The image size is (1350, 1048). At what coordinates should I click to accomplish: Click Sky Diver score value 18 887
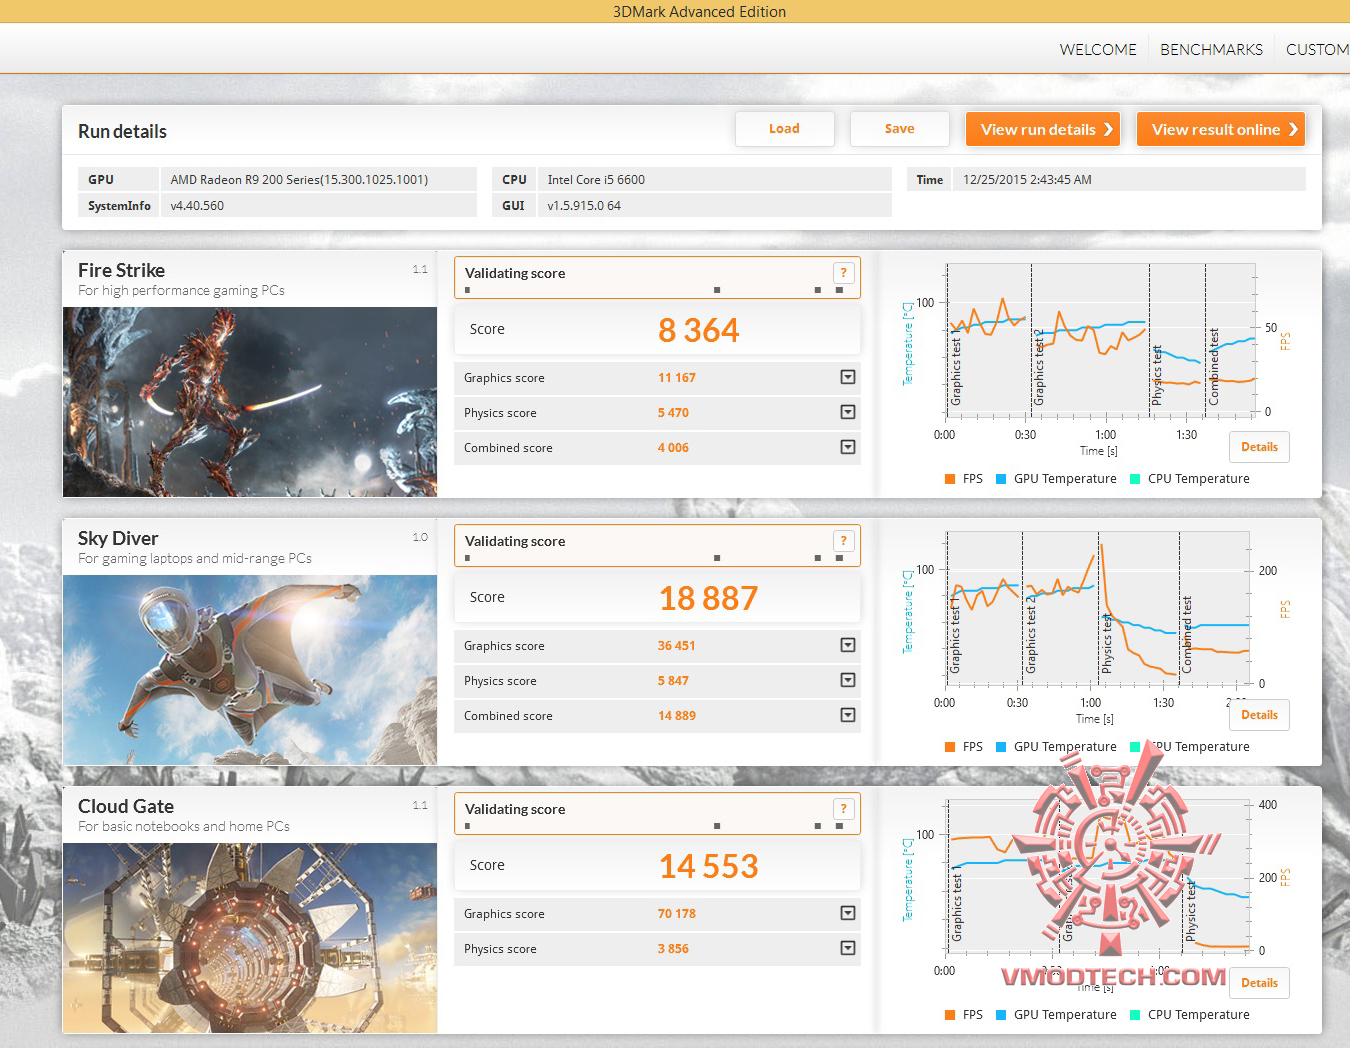pos(709,598)
